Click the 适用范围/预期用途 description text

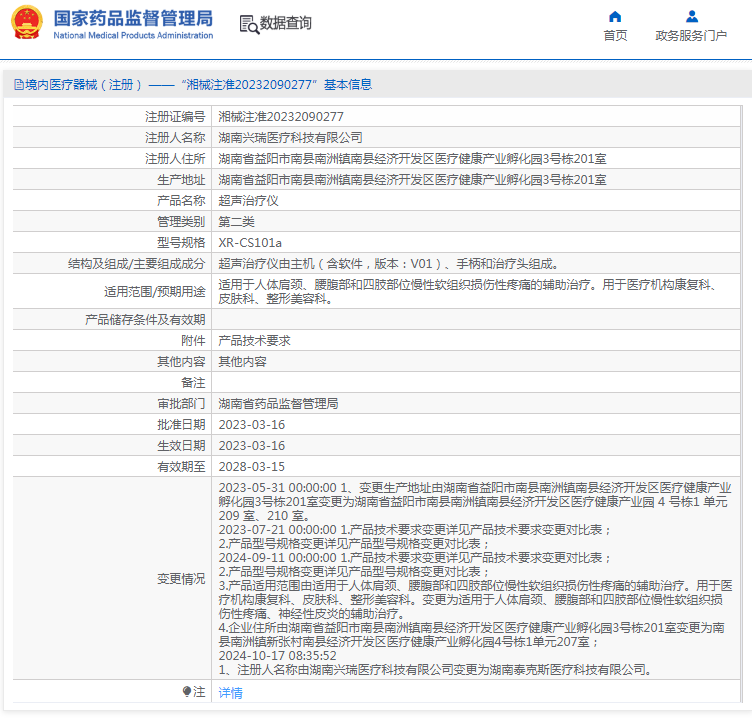click(468, 292)
